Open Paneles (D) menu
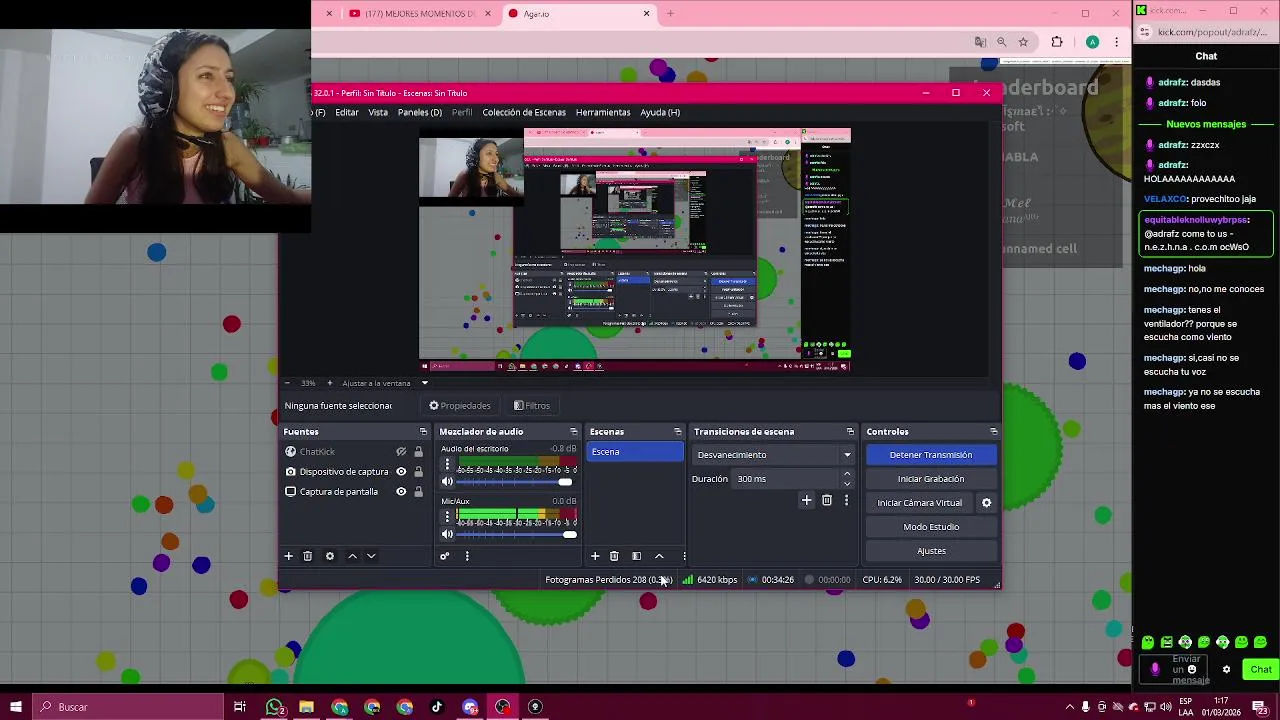Image resolution: width=1280 pixels, height=720 pixels. [419, 113]
